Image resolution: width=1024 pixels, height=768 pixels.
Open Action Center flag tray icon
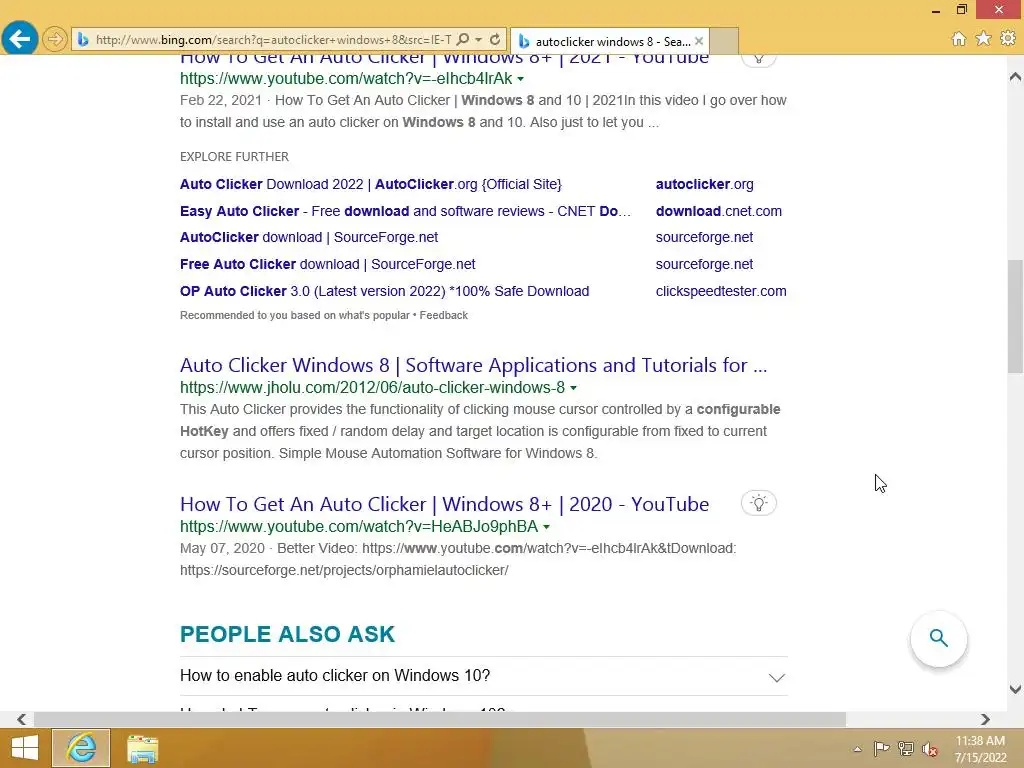coord(881,748)
